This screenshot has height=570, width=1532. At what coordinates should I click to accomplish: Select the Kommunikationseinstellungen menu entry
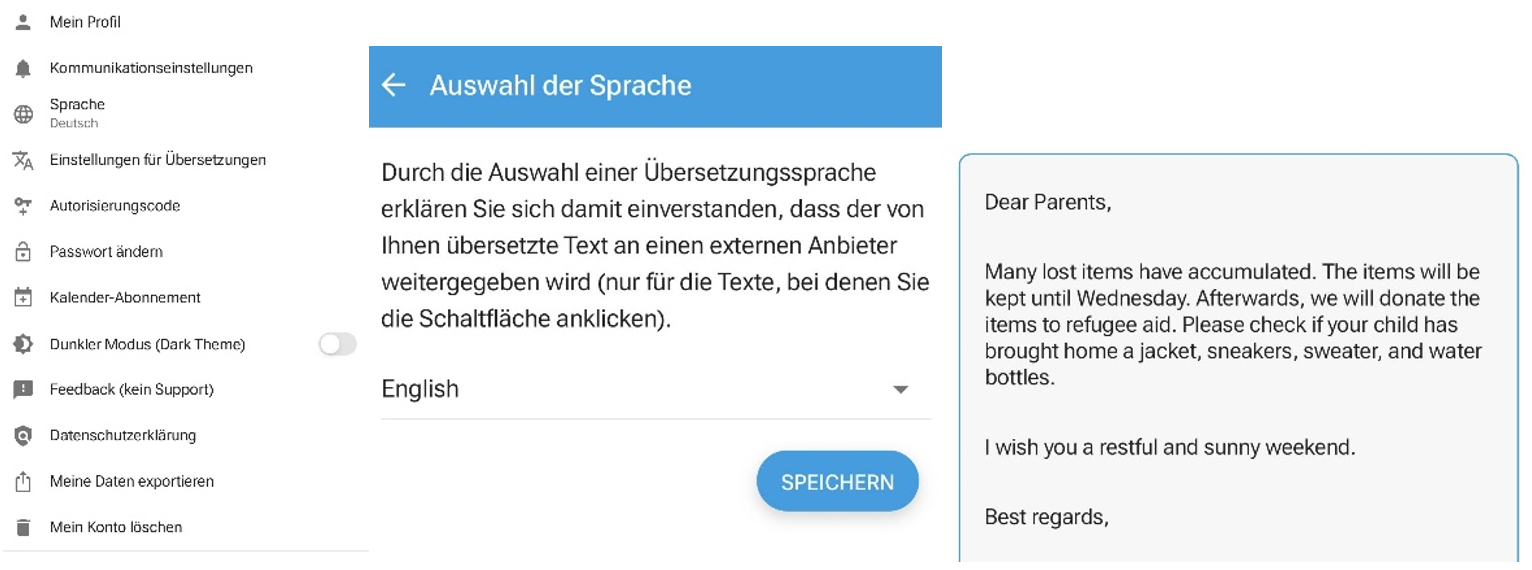[151, 69]
